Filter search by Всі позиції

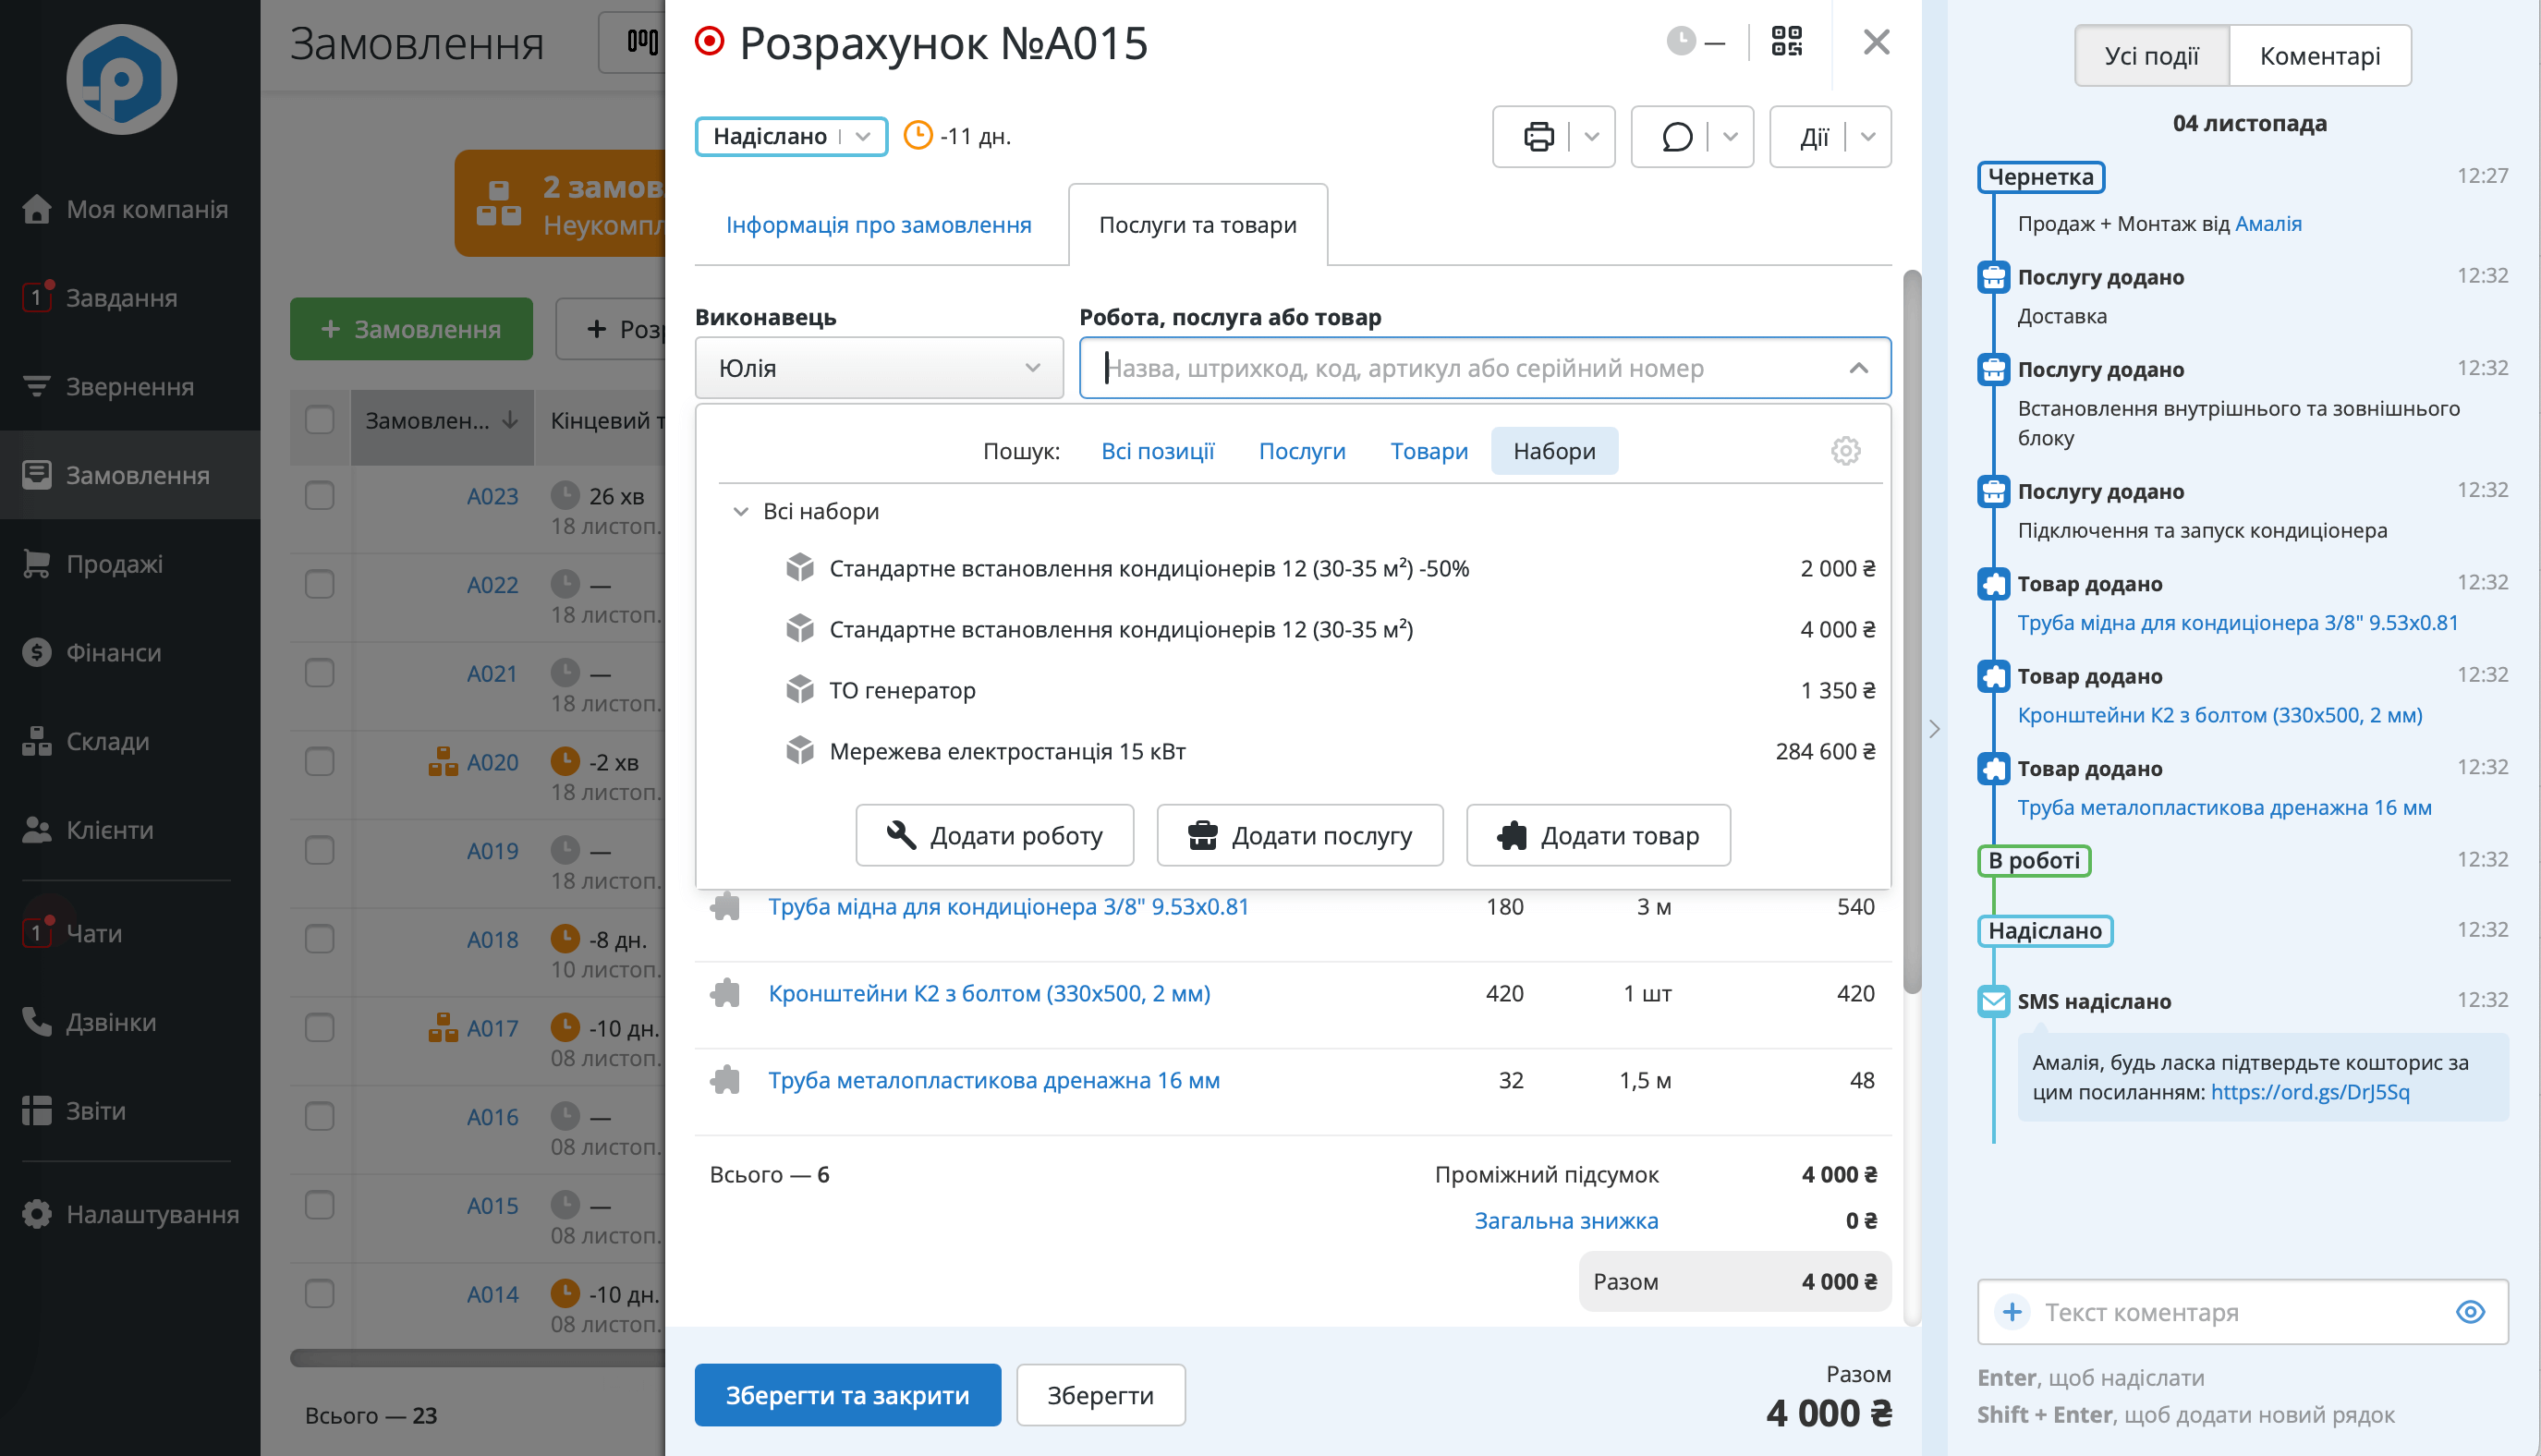coord(1157,451)
